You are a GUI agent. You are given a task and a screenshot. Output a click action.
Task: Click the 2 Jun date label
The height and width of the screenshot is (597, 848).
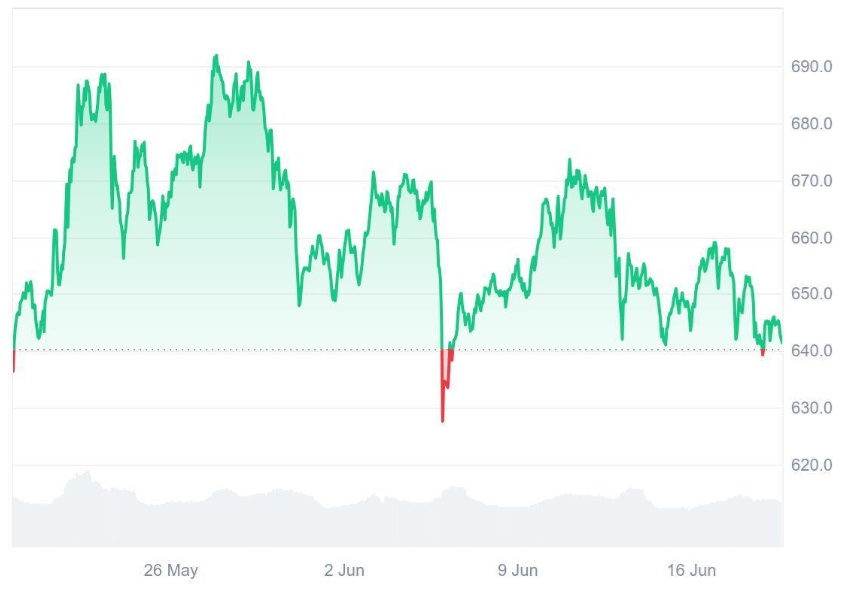(x=344, y=571)
